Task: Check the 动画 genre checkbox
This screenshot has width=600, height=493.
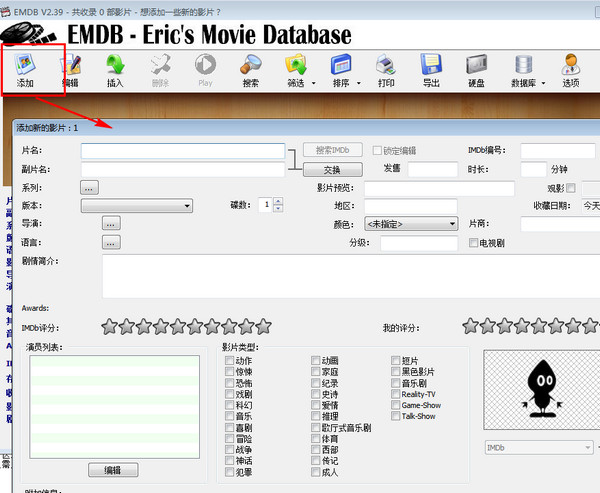Action: click(315, 360)
